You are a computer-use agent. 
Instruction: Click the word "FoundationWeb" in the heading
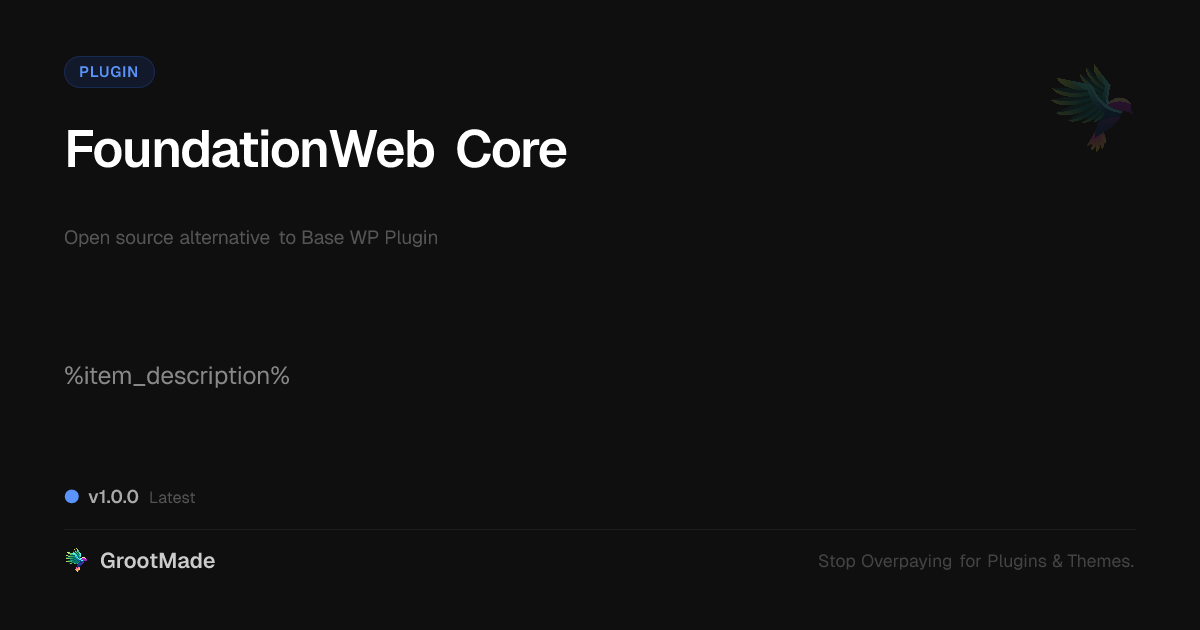pyautogui.click(x=250, y=150)
